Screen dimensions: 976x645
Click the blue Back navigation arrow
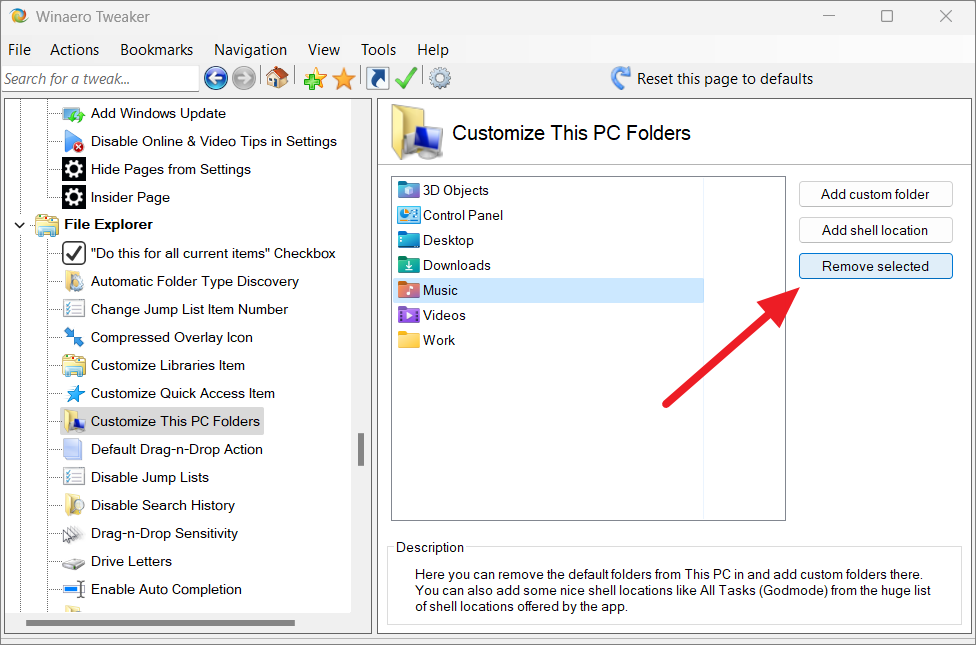[215, 78]
